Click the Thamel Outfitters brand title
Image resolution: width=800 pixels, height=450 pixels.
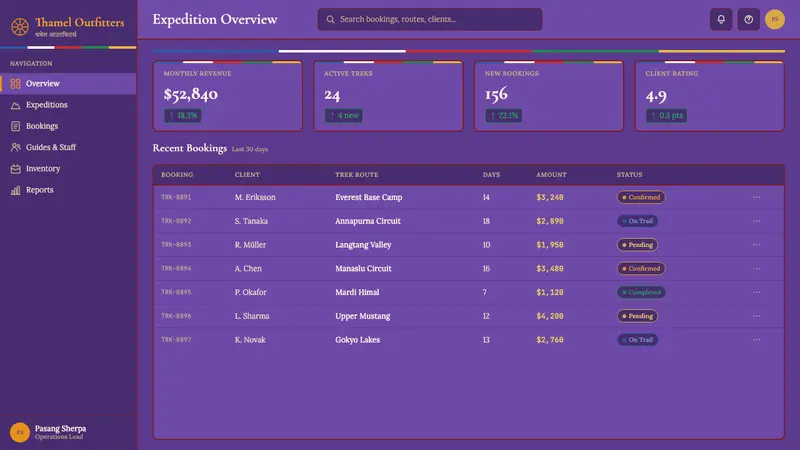tap(80, 22)
